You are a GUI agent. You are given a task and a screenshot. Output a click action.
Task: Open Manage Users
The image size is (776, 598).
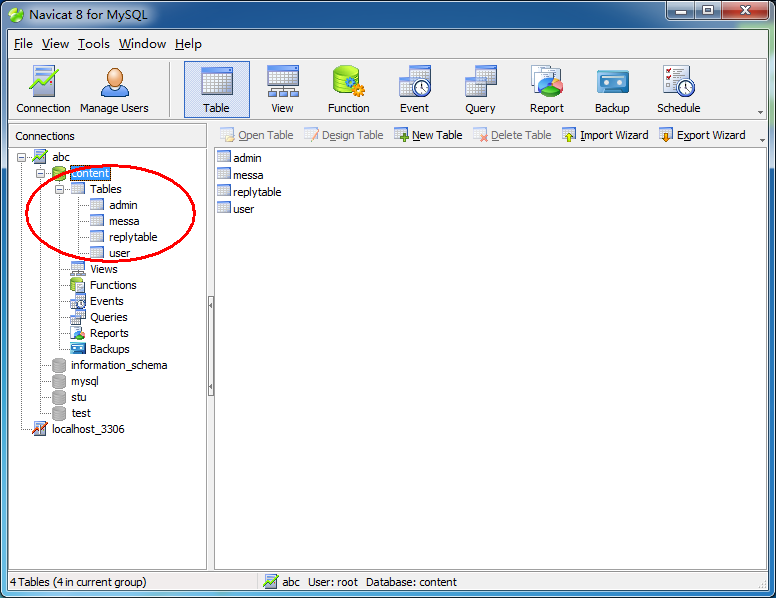114,90
